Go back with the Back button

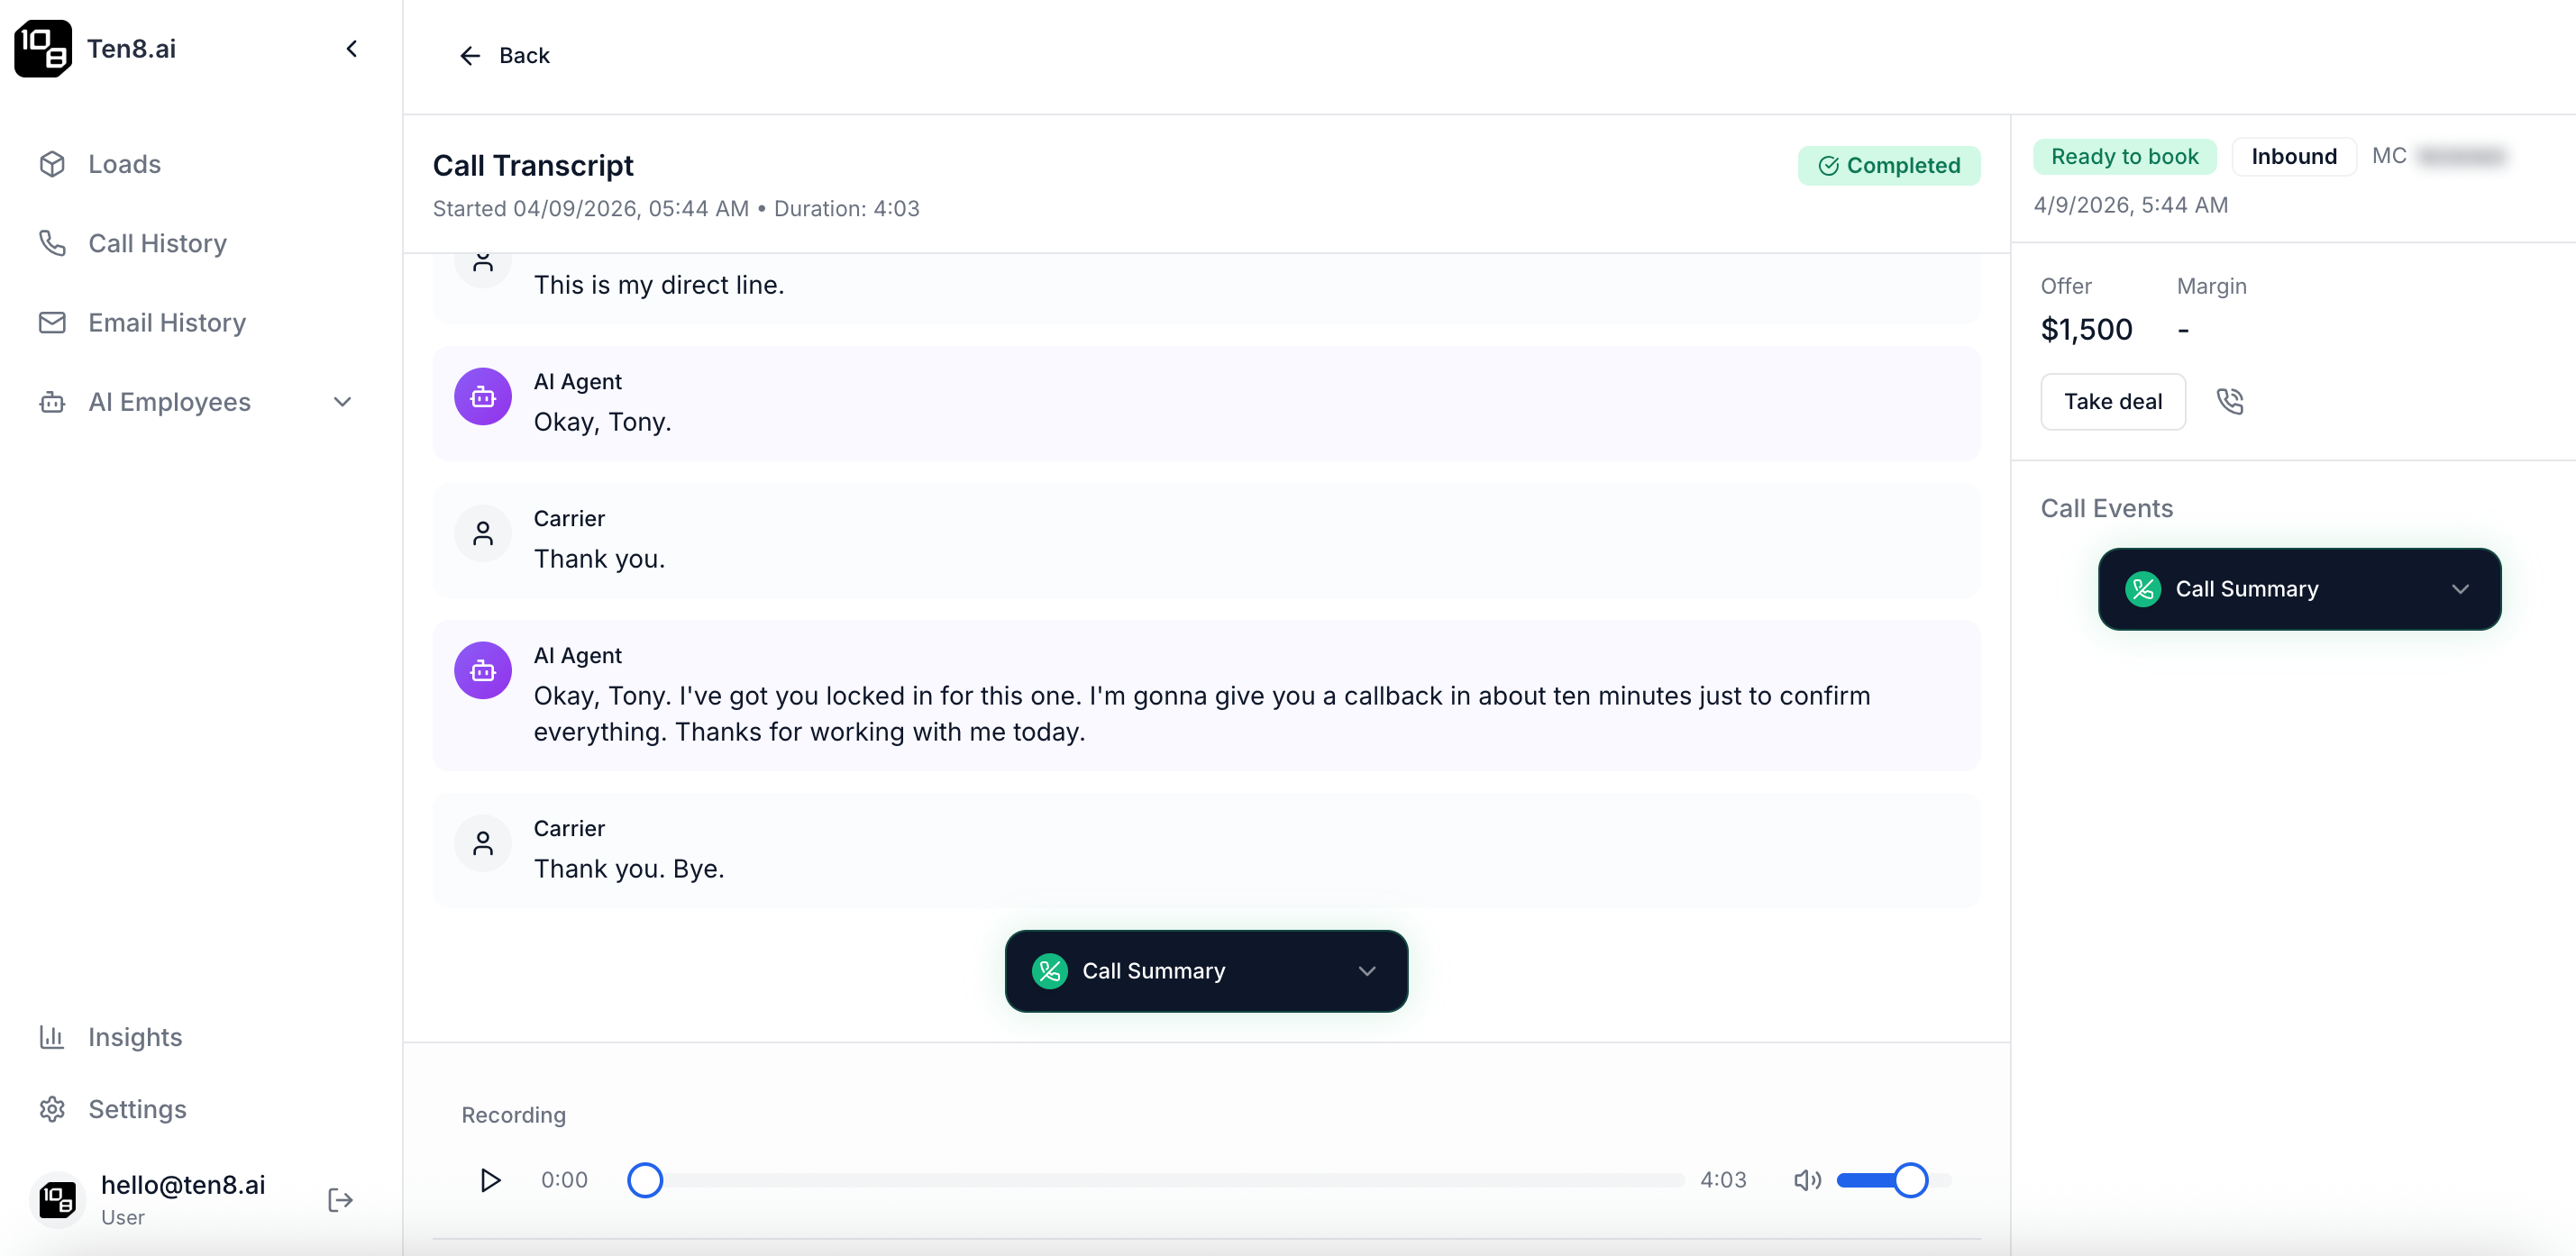[x=505, y=55]
